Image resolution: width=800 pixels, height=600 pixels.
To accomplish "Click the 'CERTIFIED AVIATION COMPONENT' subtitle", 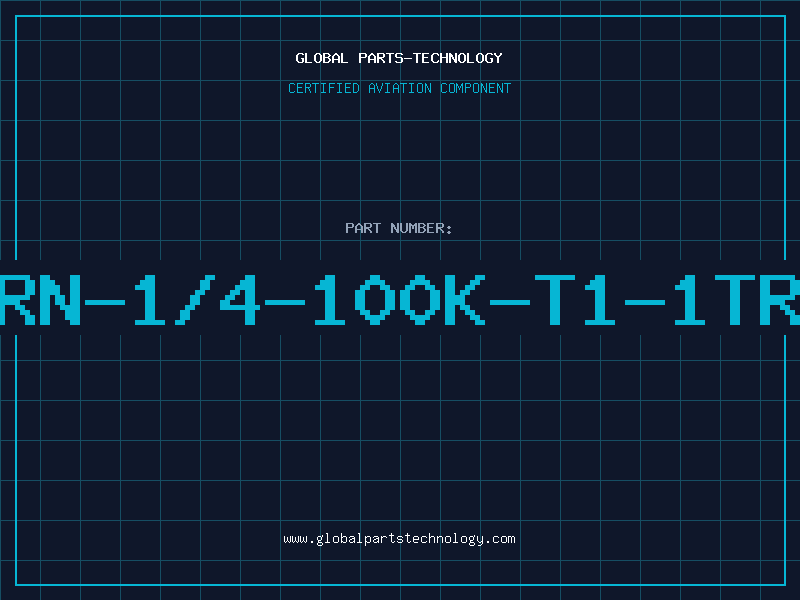I will pos(399,88).
